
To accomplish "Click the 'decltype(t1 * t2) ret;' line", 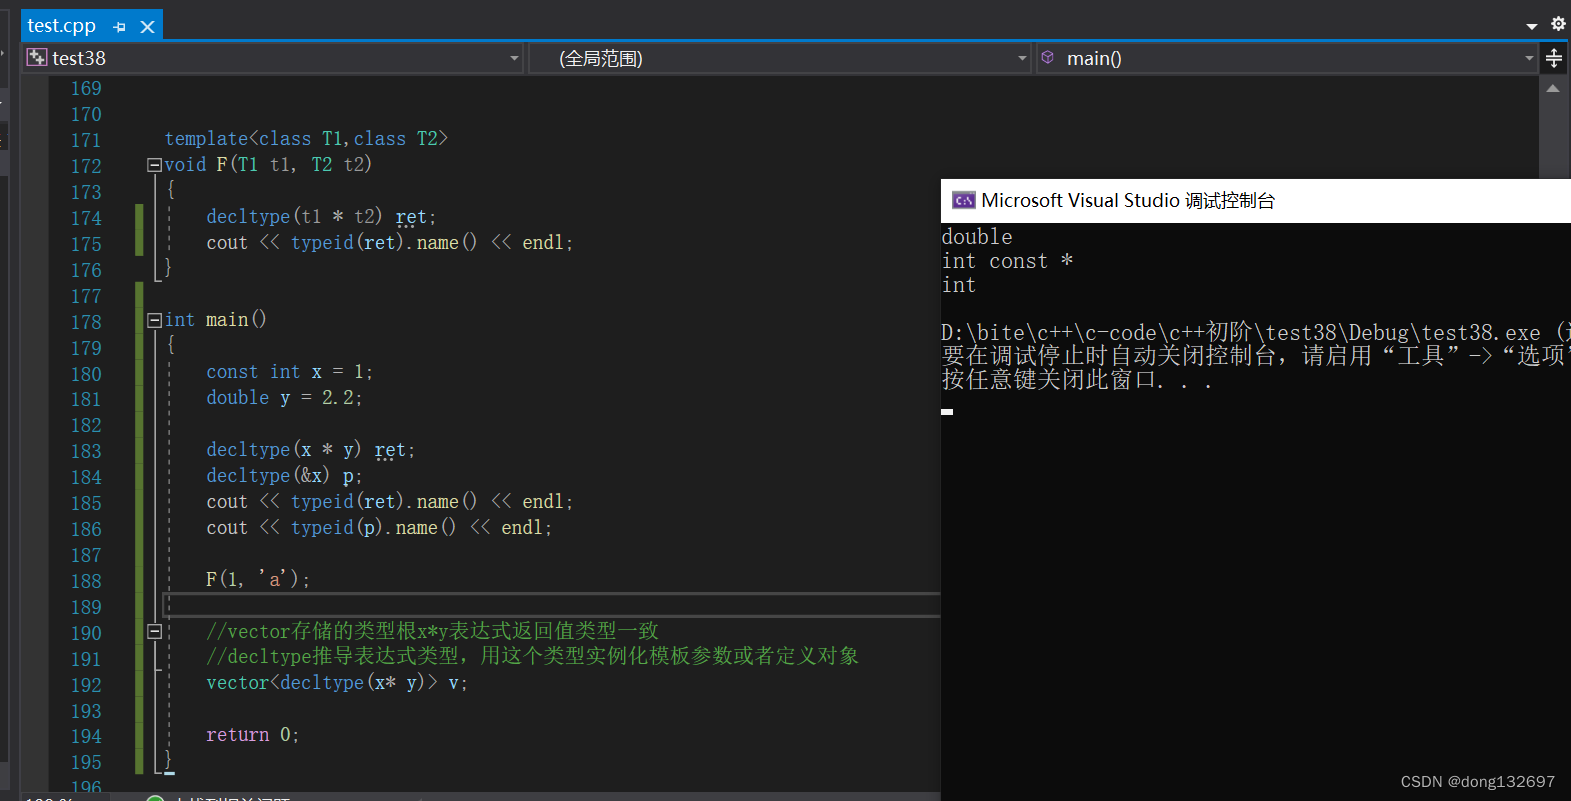I will pyautogui.click(x=321, y=217).
